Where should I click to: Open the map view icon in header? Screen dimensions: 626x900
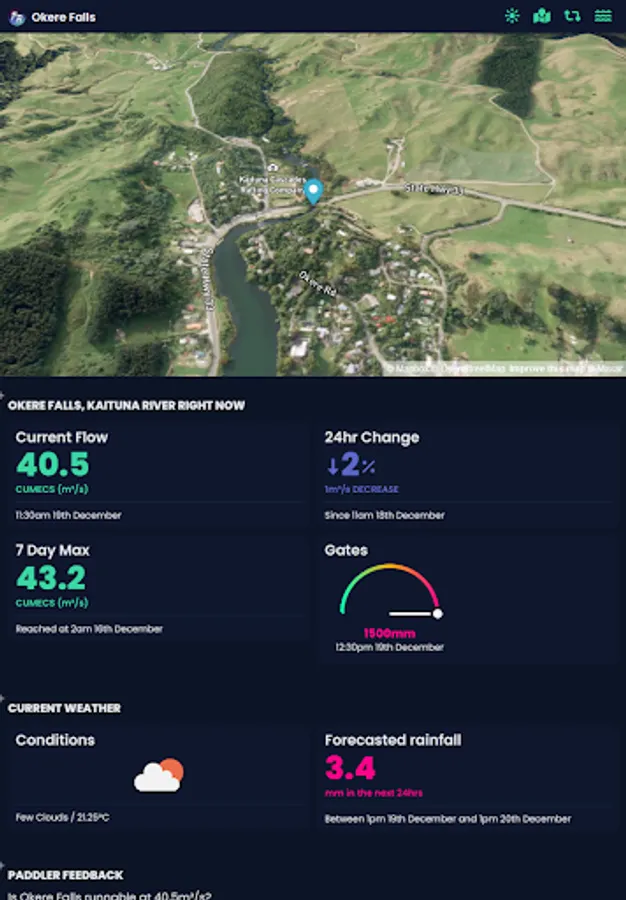point(542,16)
